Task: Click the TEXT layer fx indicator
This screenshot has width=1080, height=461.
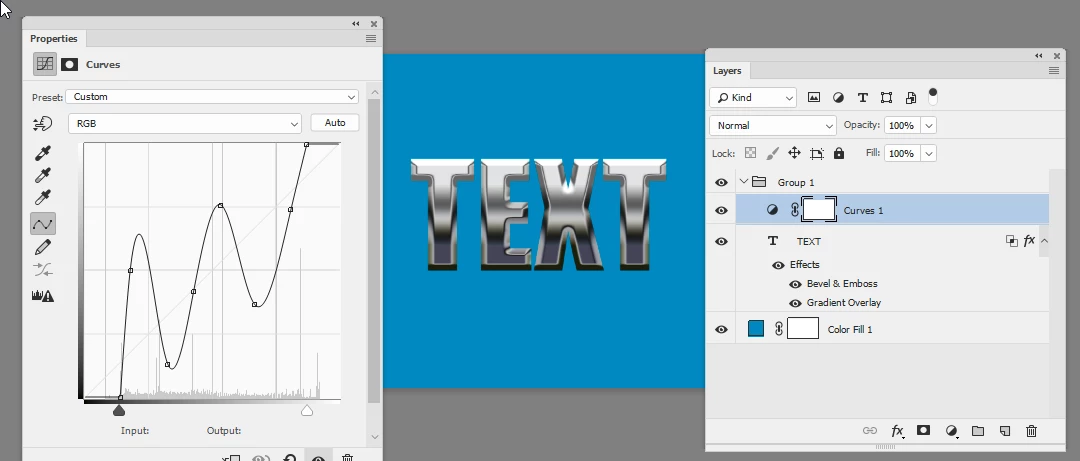Action: click(x=1029, y=240)
